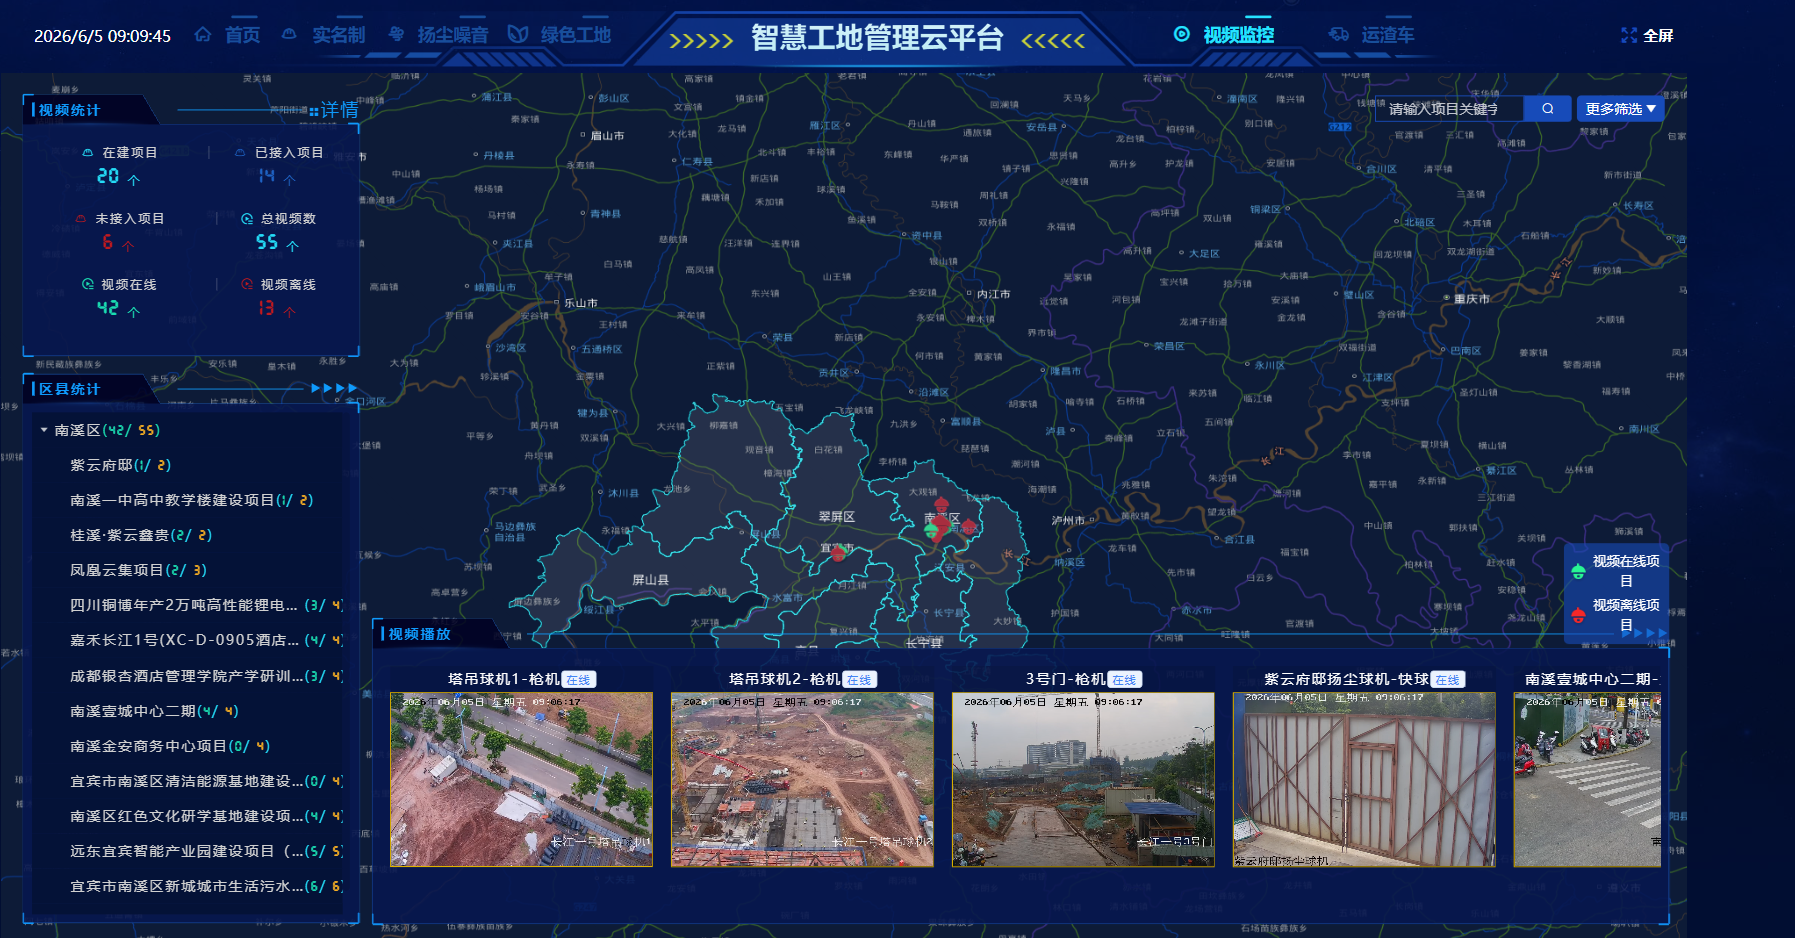Select 宜宾市南溪区清洁能源基地建设 project

(x=207, y=781)
